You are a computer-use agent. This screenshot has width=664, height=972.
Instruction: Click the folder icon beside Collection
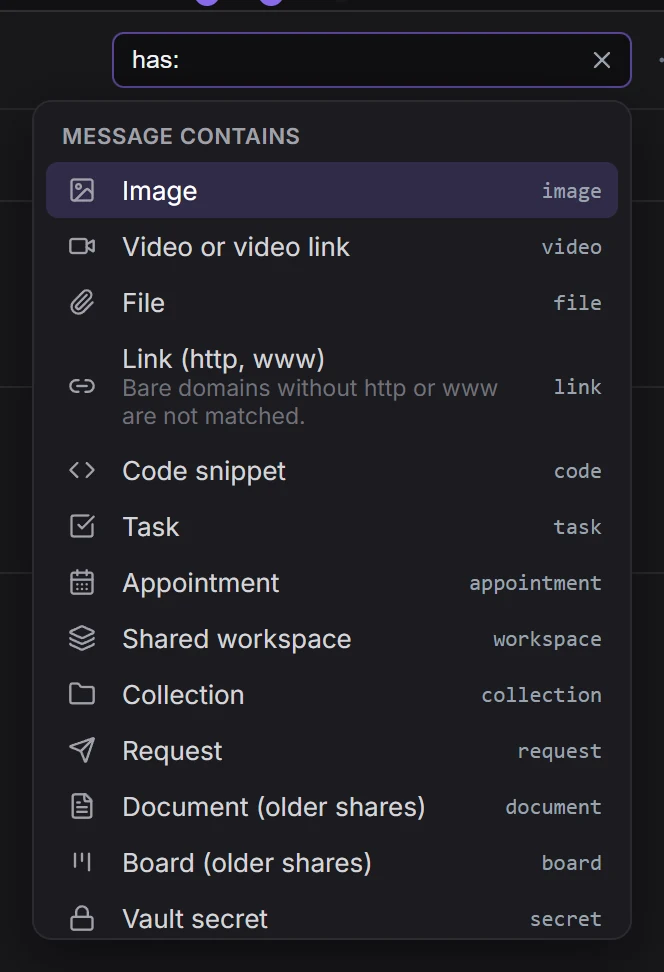point(82,694)
